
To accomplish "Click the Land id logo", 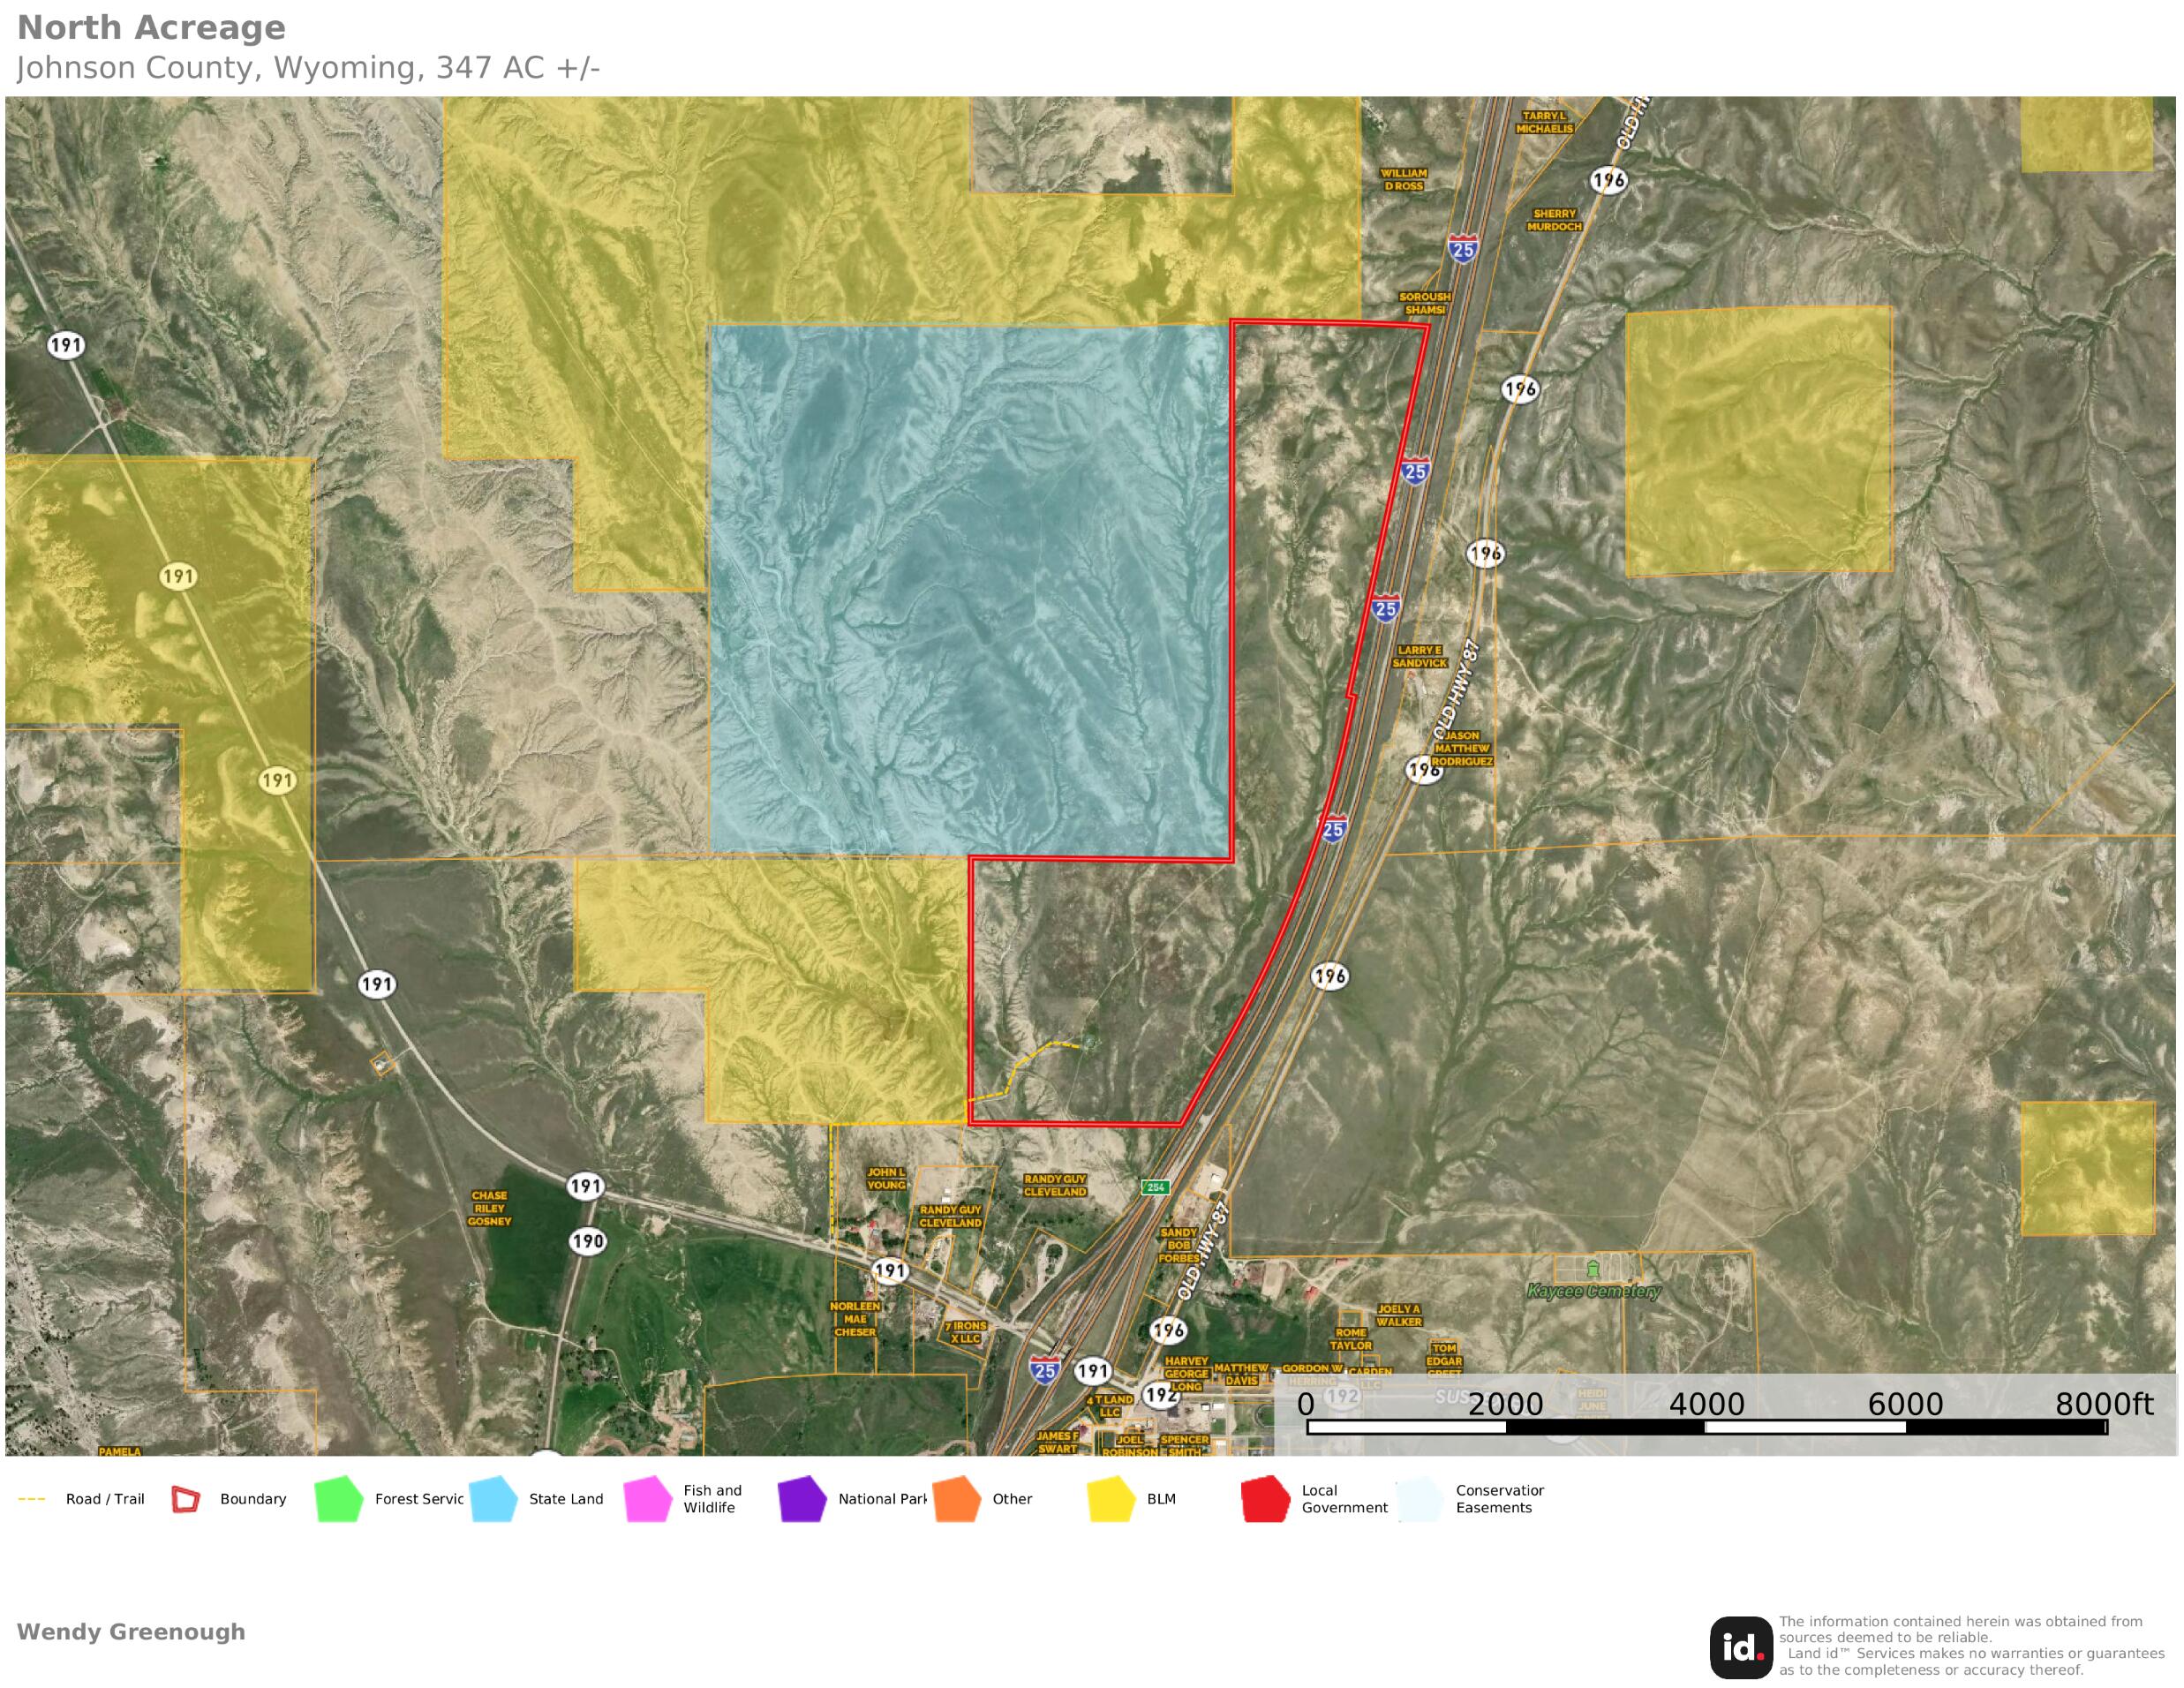I will [1741, 1647].
